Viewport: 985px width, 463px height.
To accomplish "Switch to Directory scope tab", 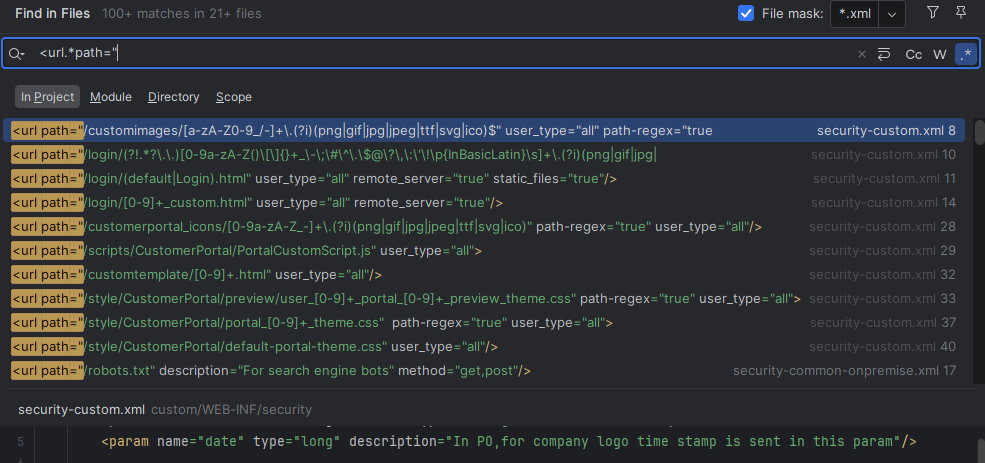I will (x=173, y=97).
